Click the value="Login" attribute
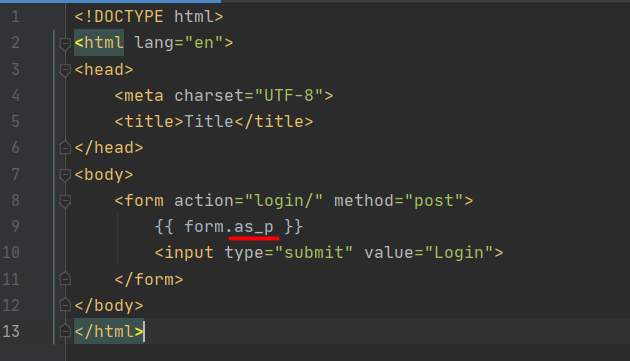Image resolution: width=630 pixels, height=361 pixels. [x=429, y=253]
